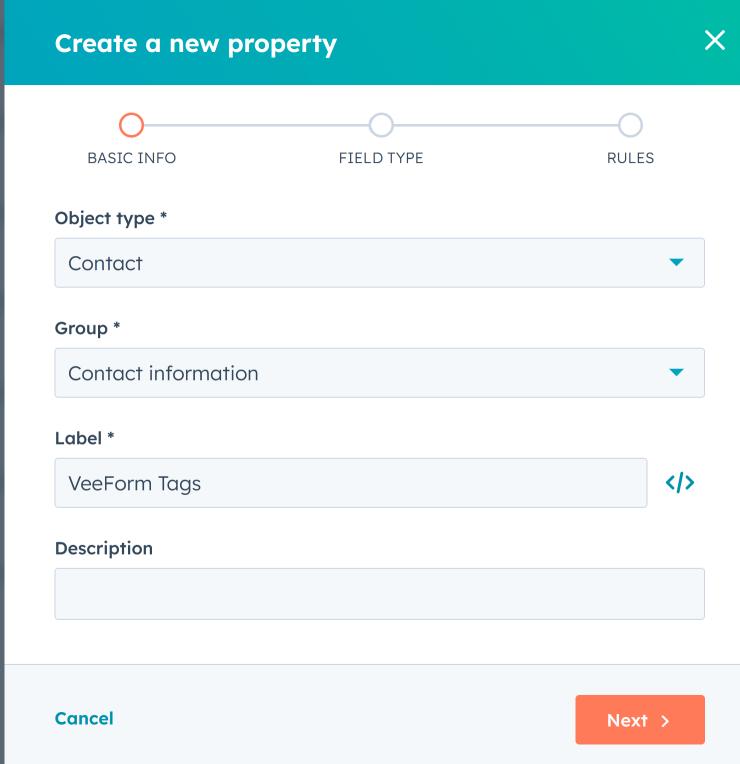Focus the Label field containing VeeForm Tags
This screenshot has height=764, width=740.
click(351, 483)
